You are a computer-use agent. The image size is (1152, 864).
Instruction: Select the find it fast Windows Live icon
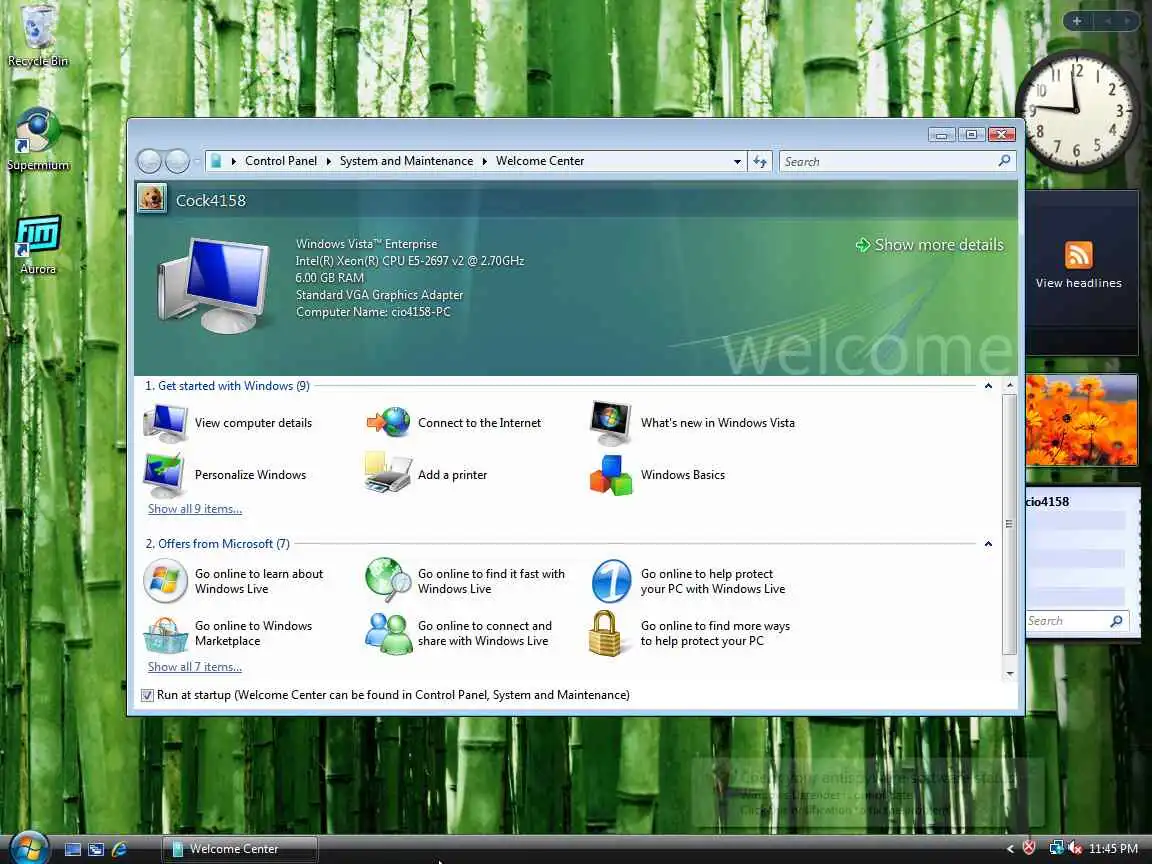(x=388, y=580)
